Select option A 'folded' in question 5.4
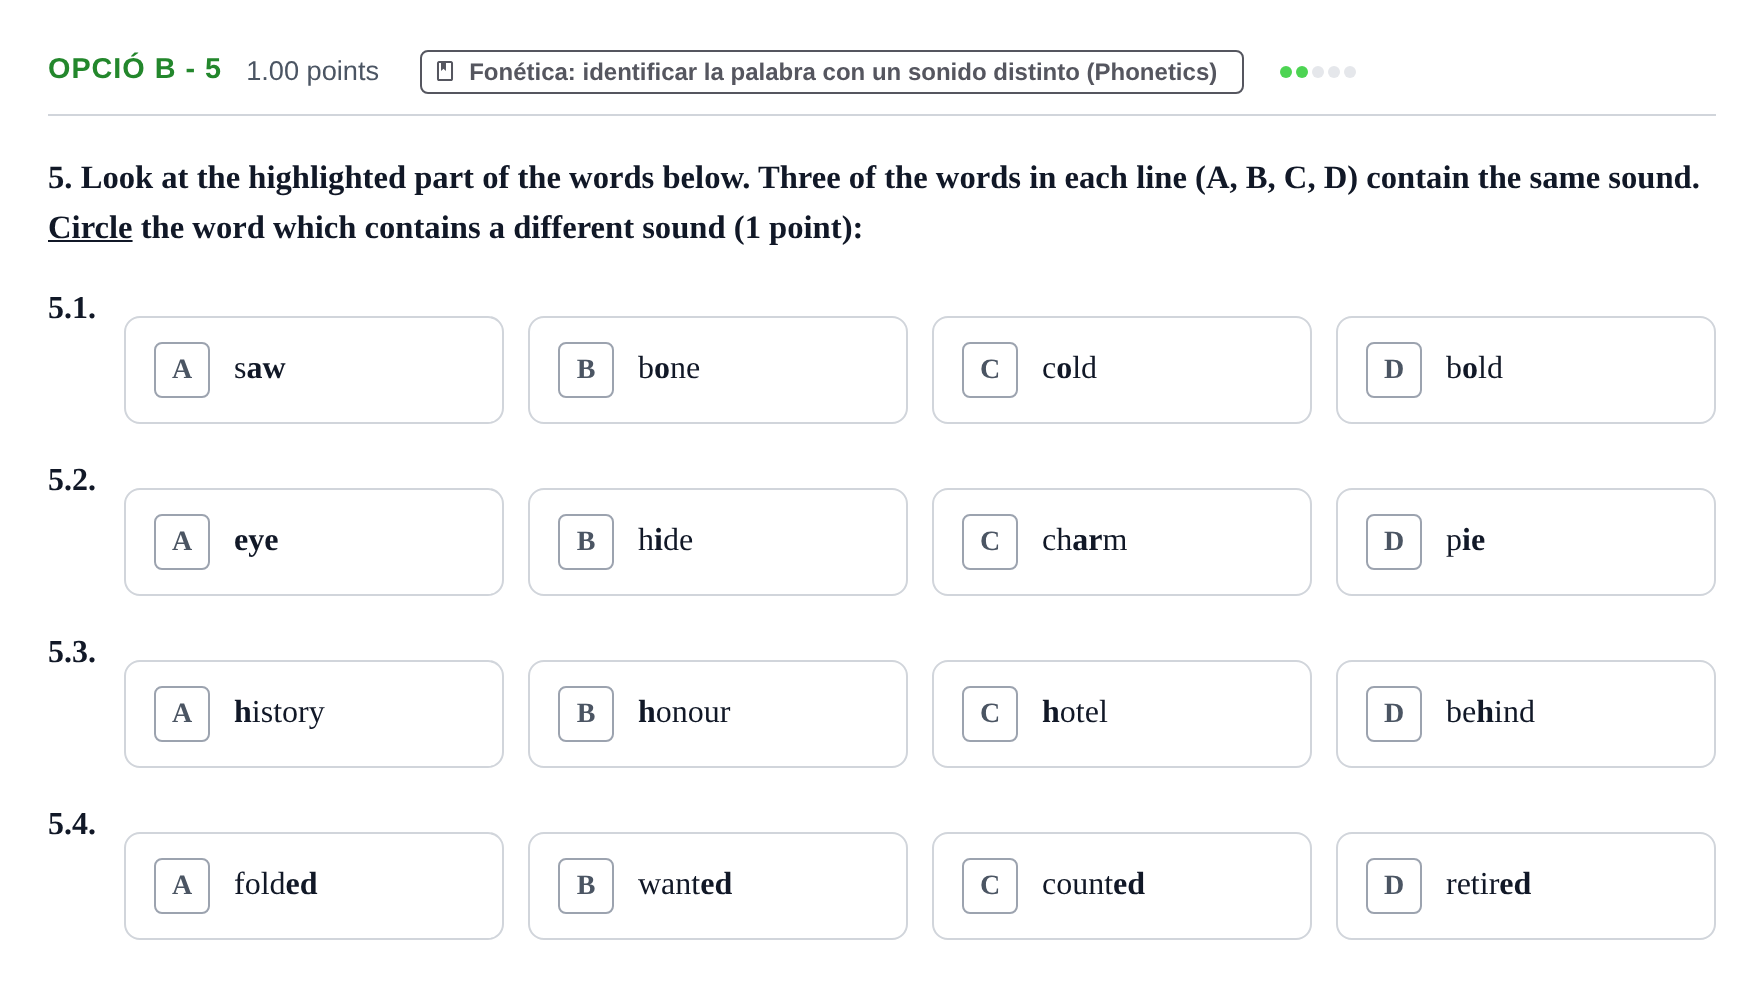 pos(314,886)
